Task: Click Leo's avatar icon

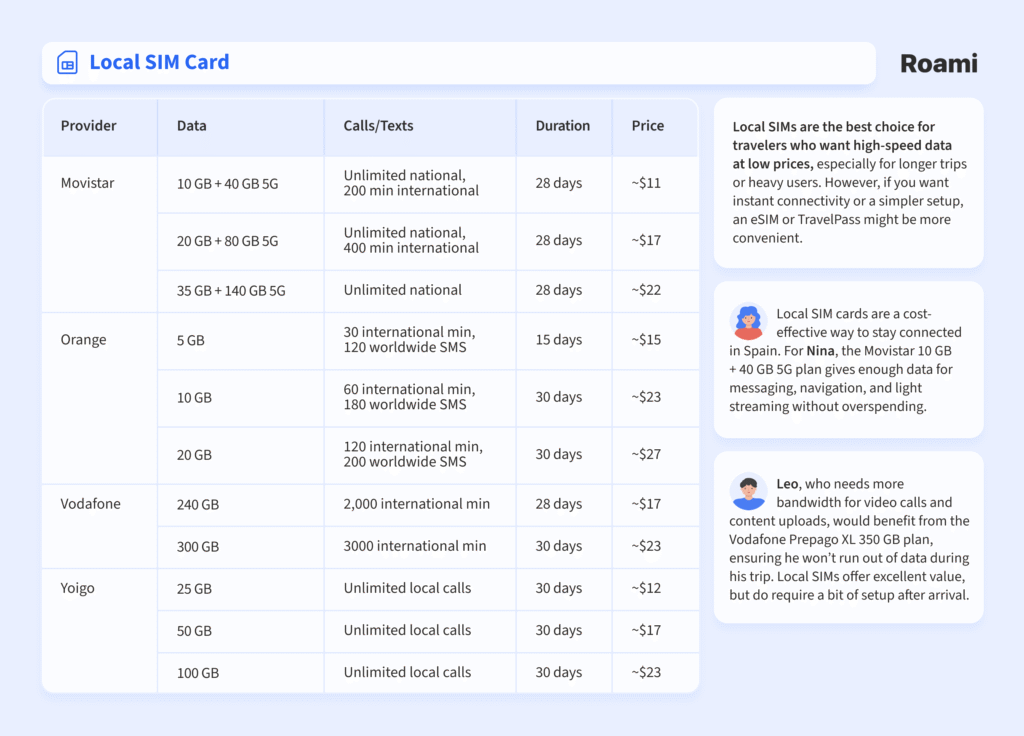Action: 748,492
